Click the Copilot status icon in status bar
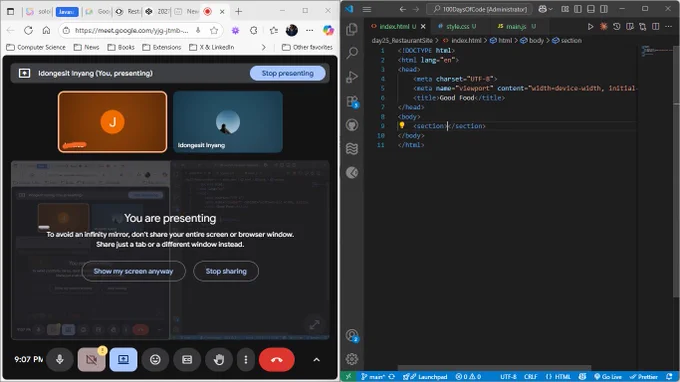 tap(582, 377)
